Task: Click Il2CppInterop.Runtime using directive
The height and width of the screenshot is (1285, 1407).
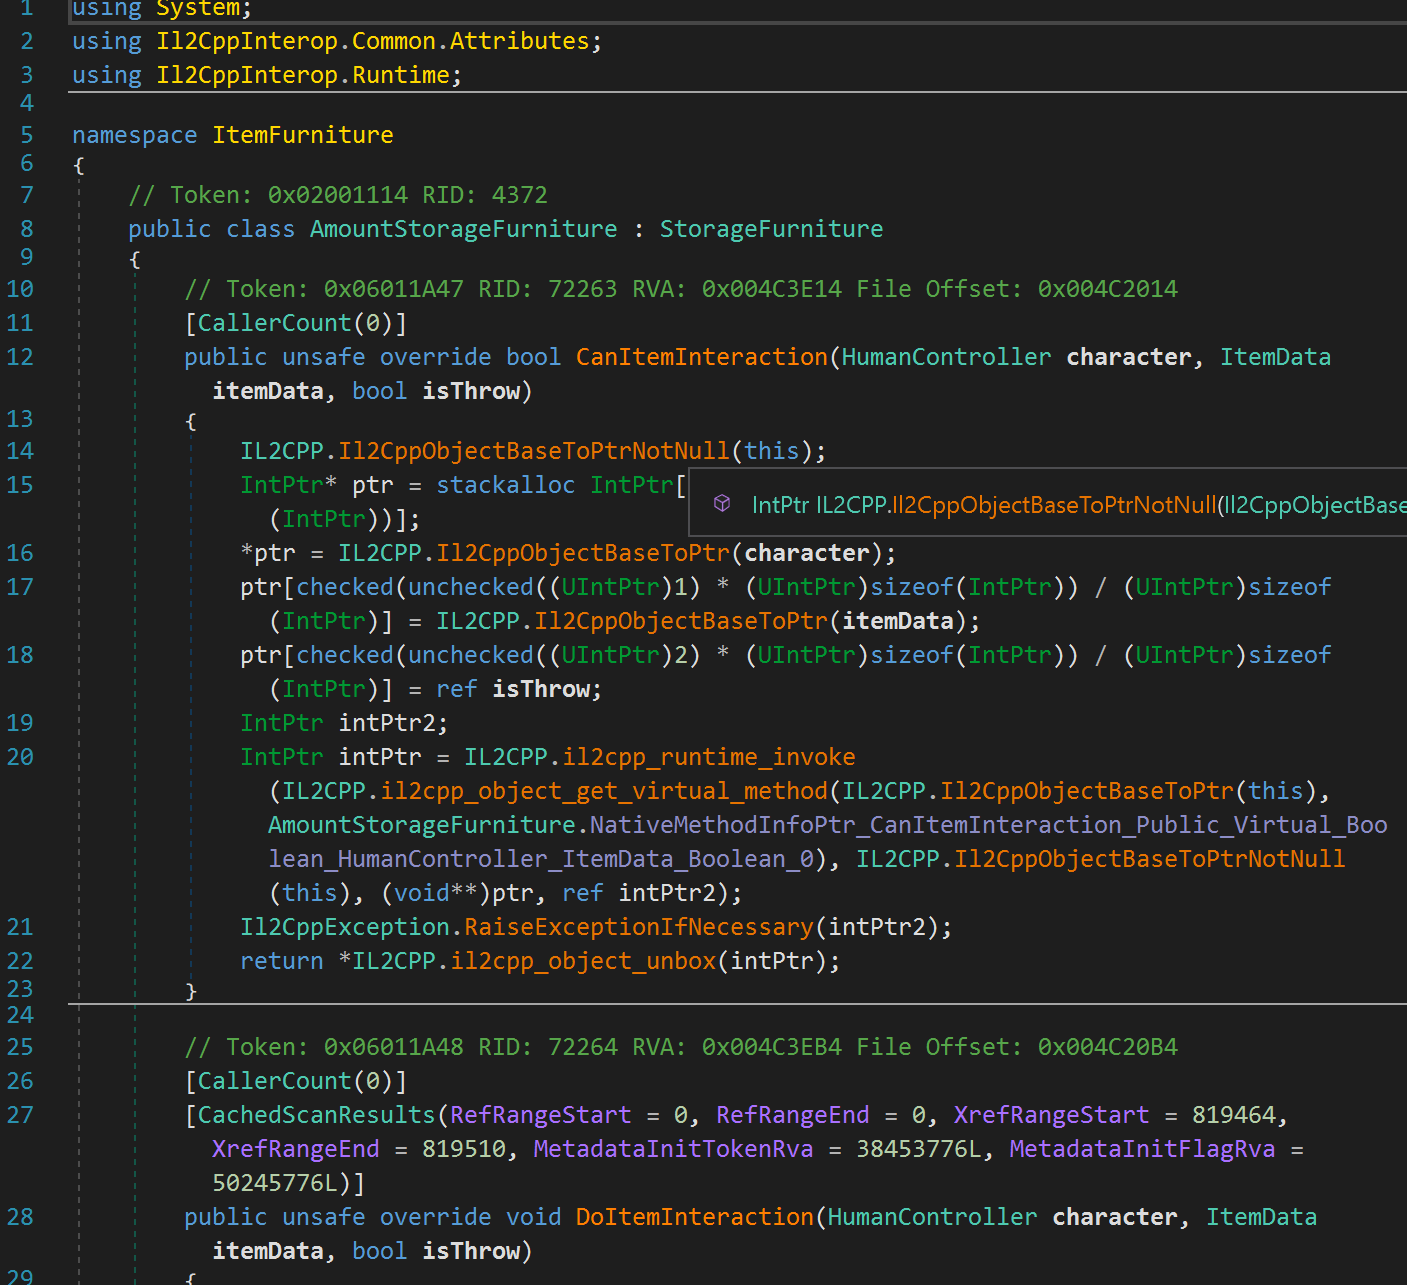Action: 303,75
